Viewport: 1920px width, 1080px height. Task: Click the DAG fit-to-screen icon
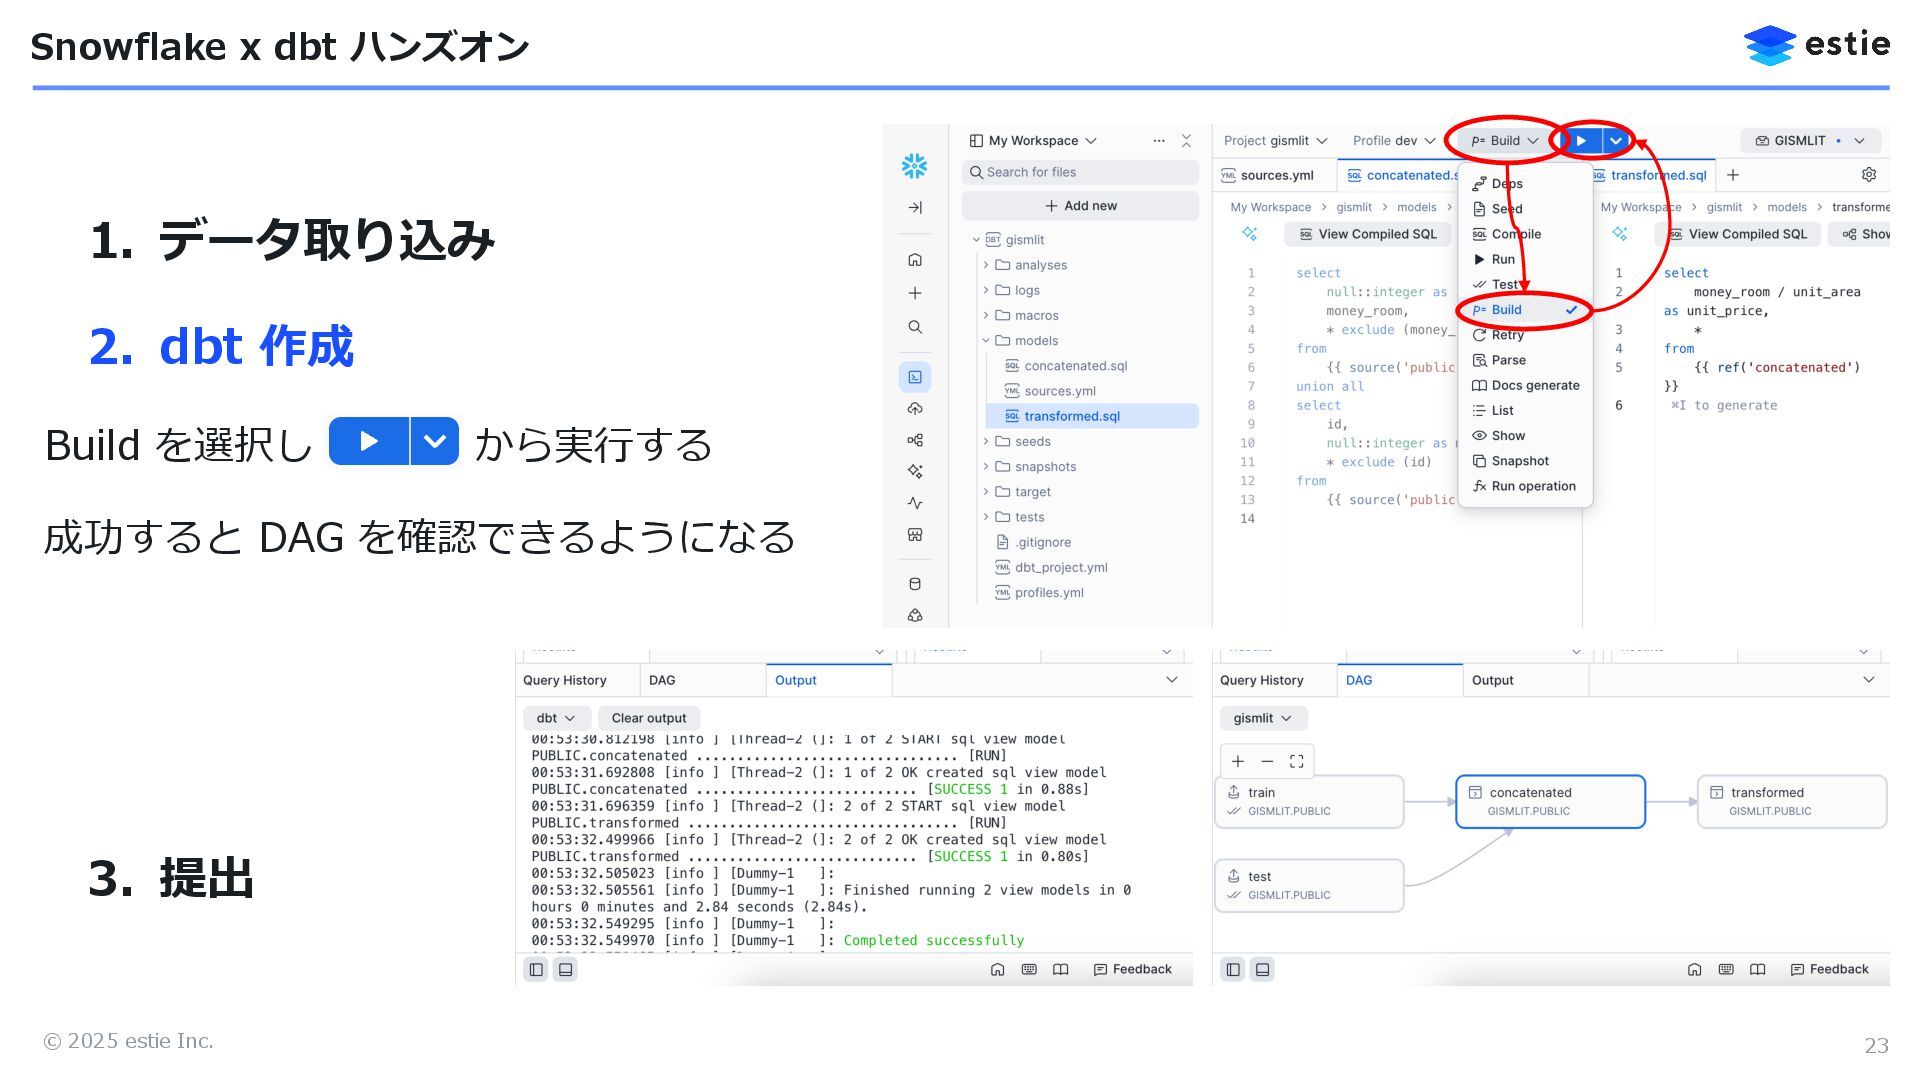click(1296, 761)
